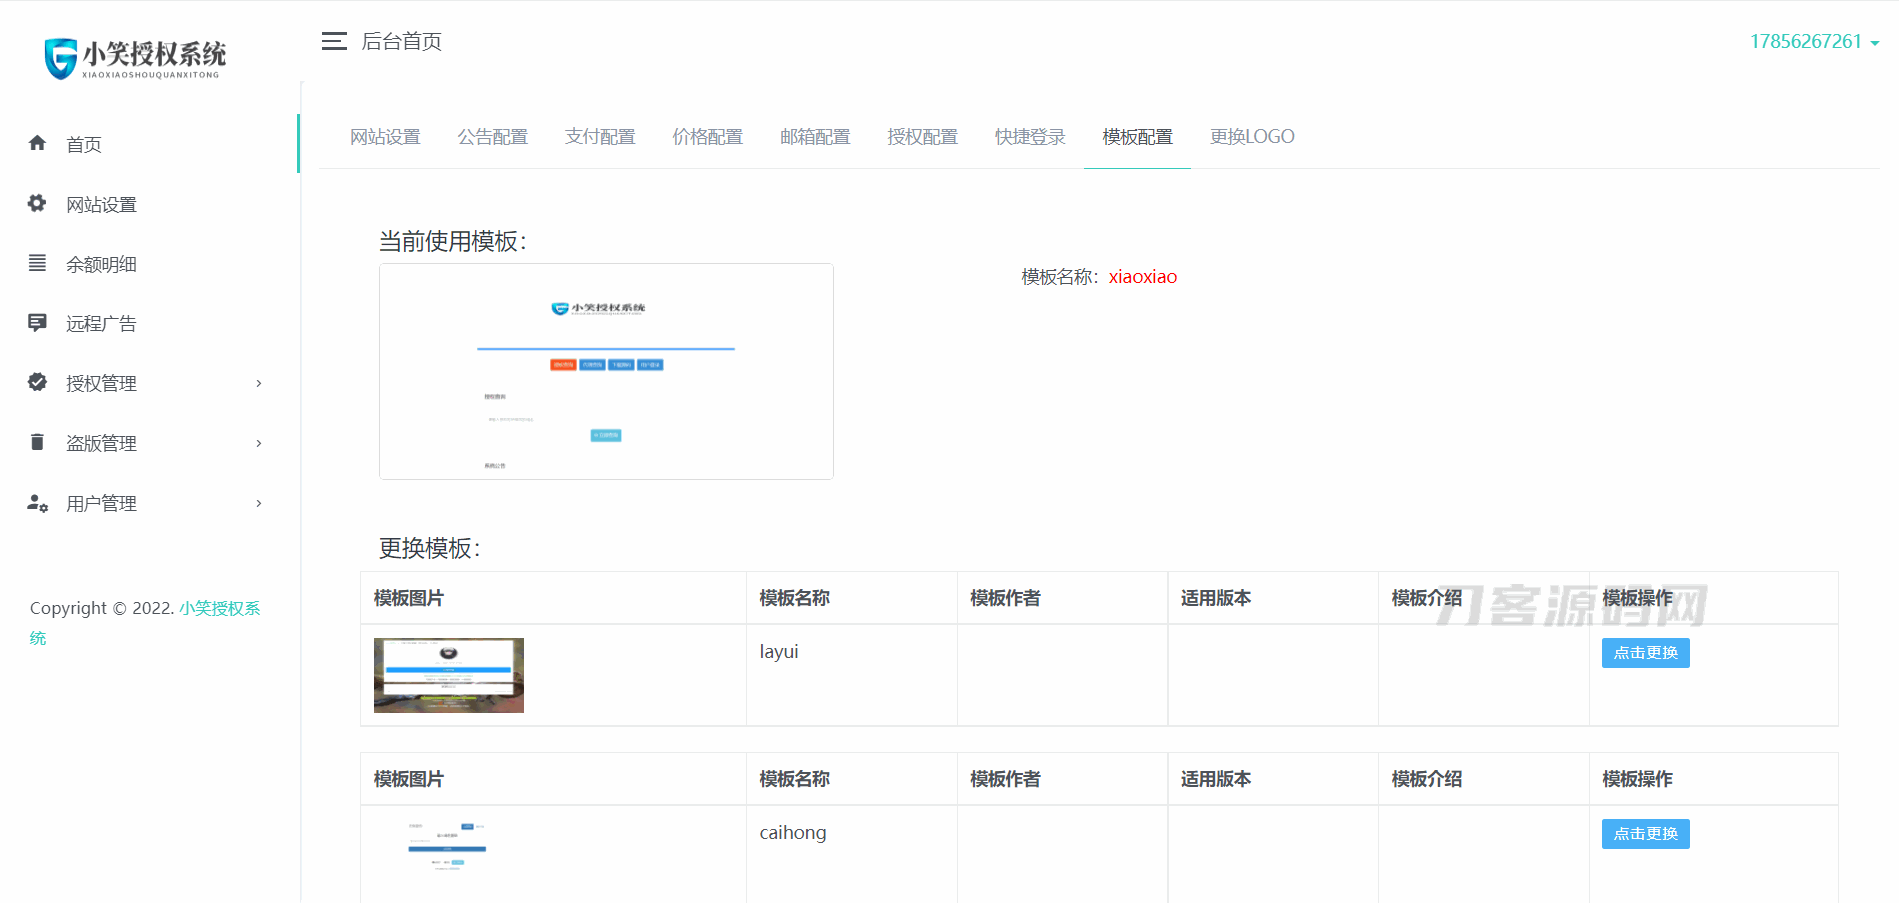
Task: Expand the 用户管理 submenu arrow
Action: point(259,503)
